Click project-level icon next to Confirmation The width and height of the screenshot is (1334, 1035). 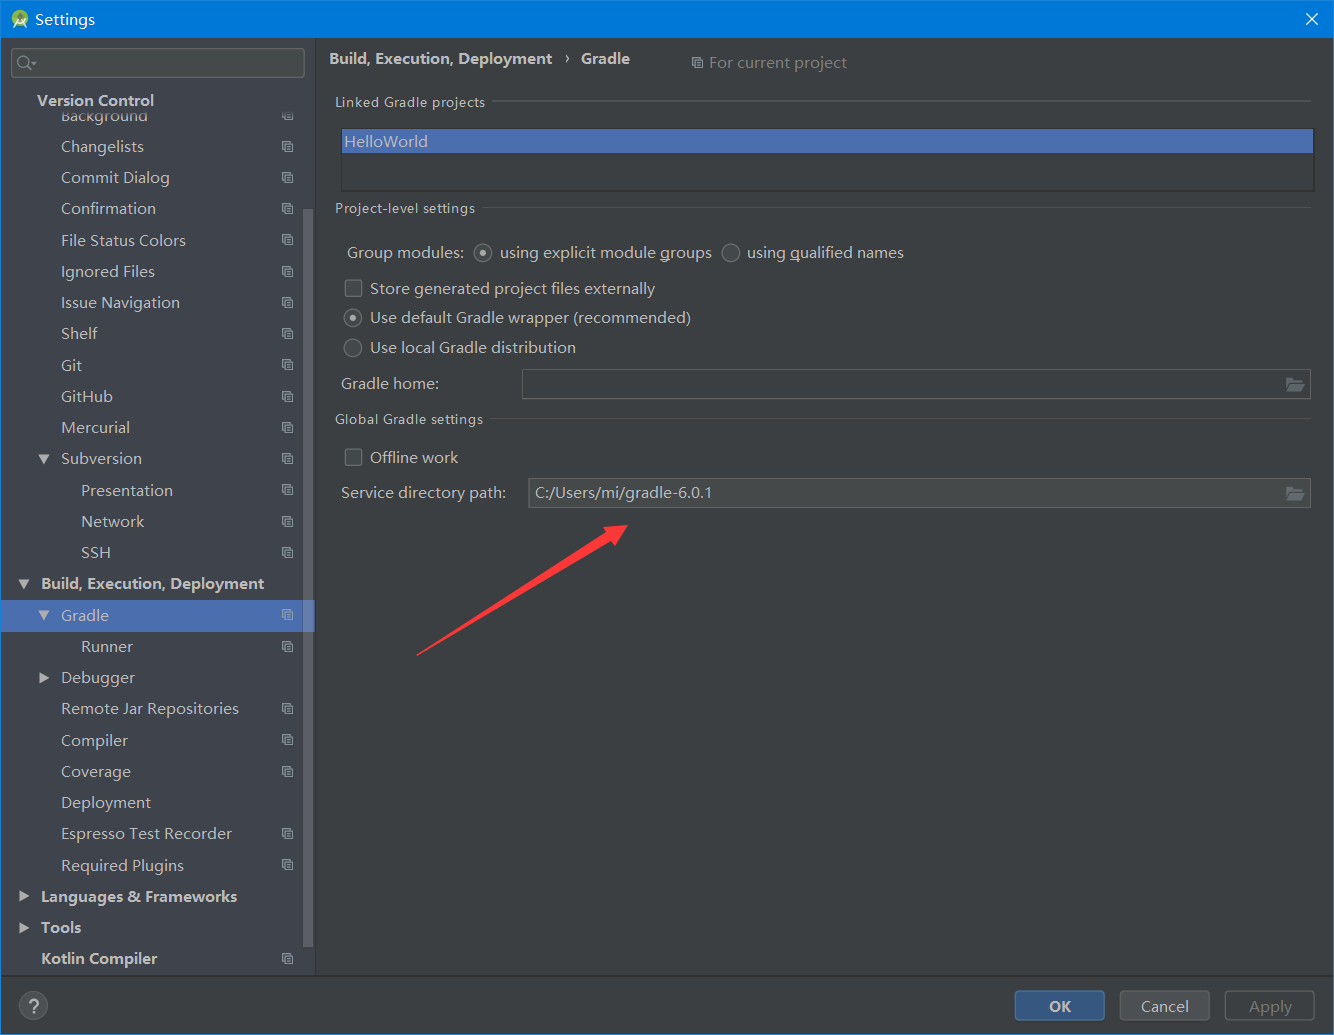tap(287, 209)
